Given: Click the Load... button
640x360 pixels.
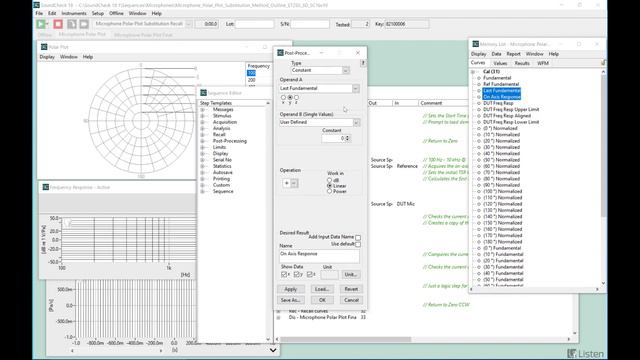Looking at the screenshot, I should coord(322,289).
